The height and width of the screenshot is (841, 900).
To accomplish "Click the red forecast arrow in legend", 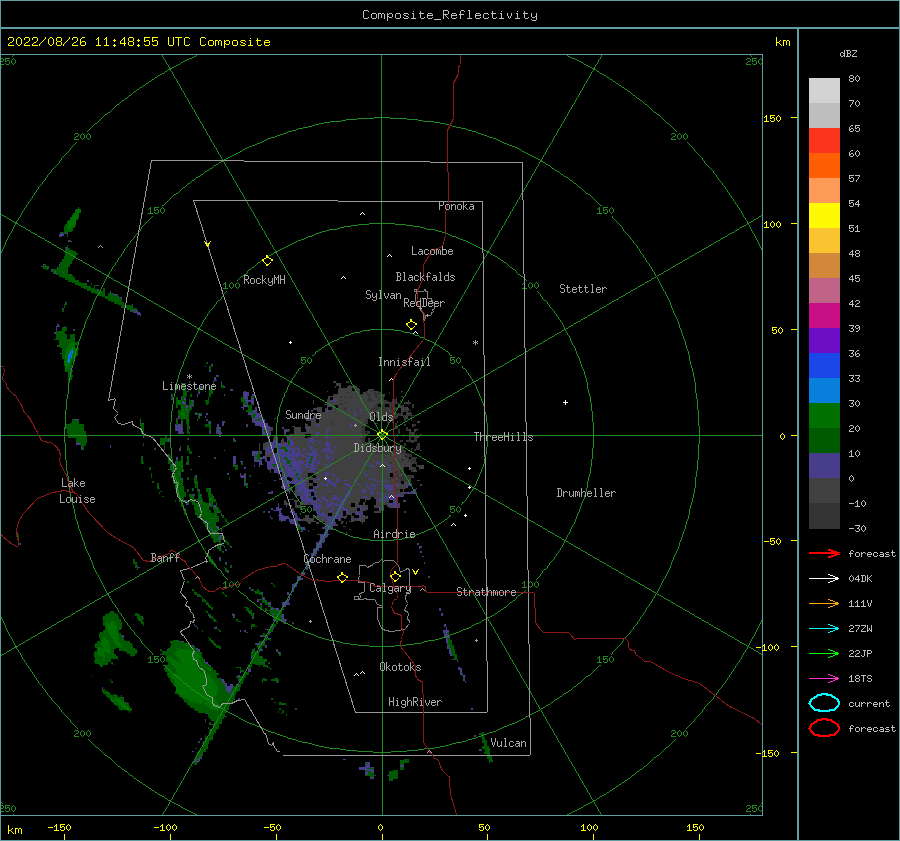I will tap(824, 553).
